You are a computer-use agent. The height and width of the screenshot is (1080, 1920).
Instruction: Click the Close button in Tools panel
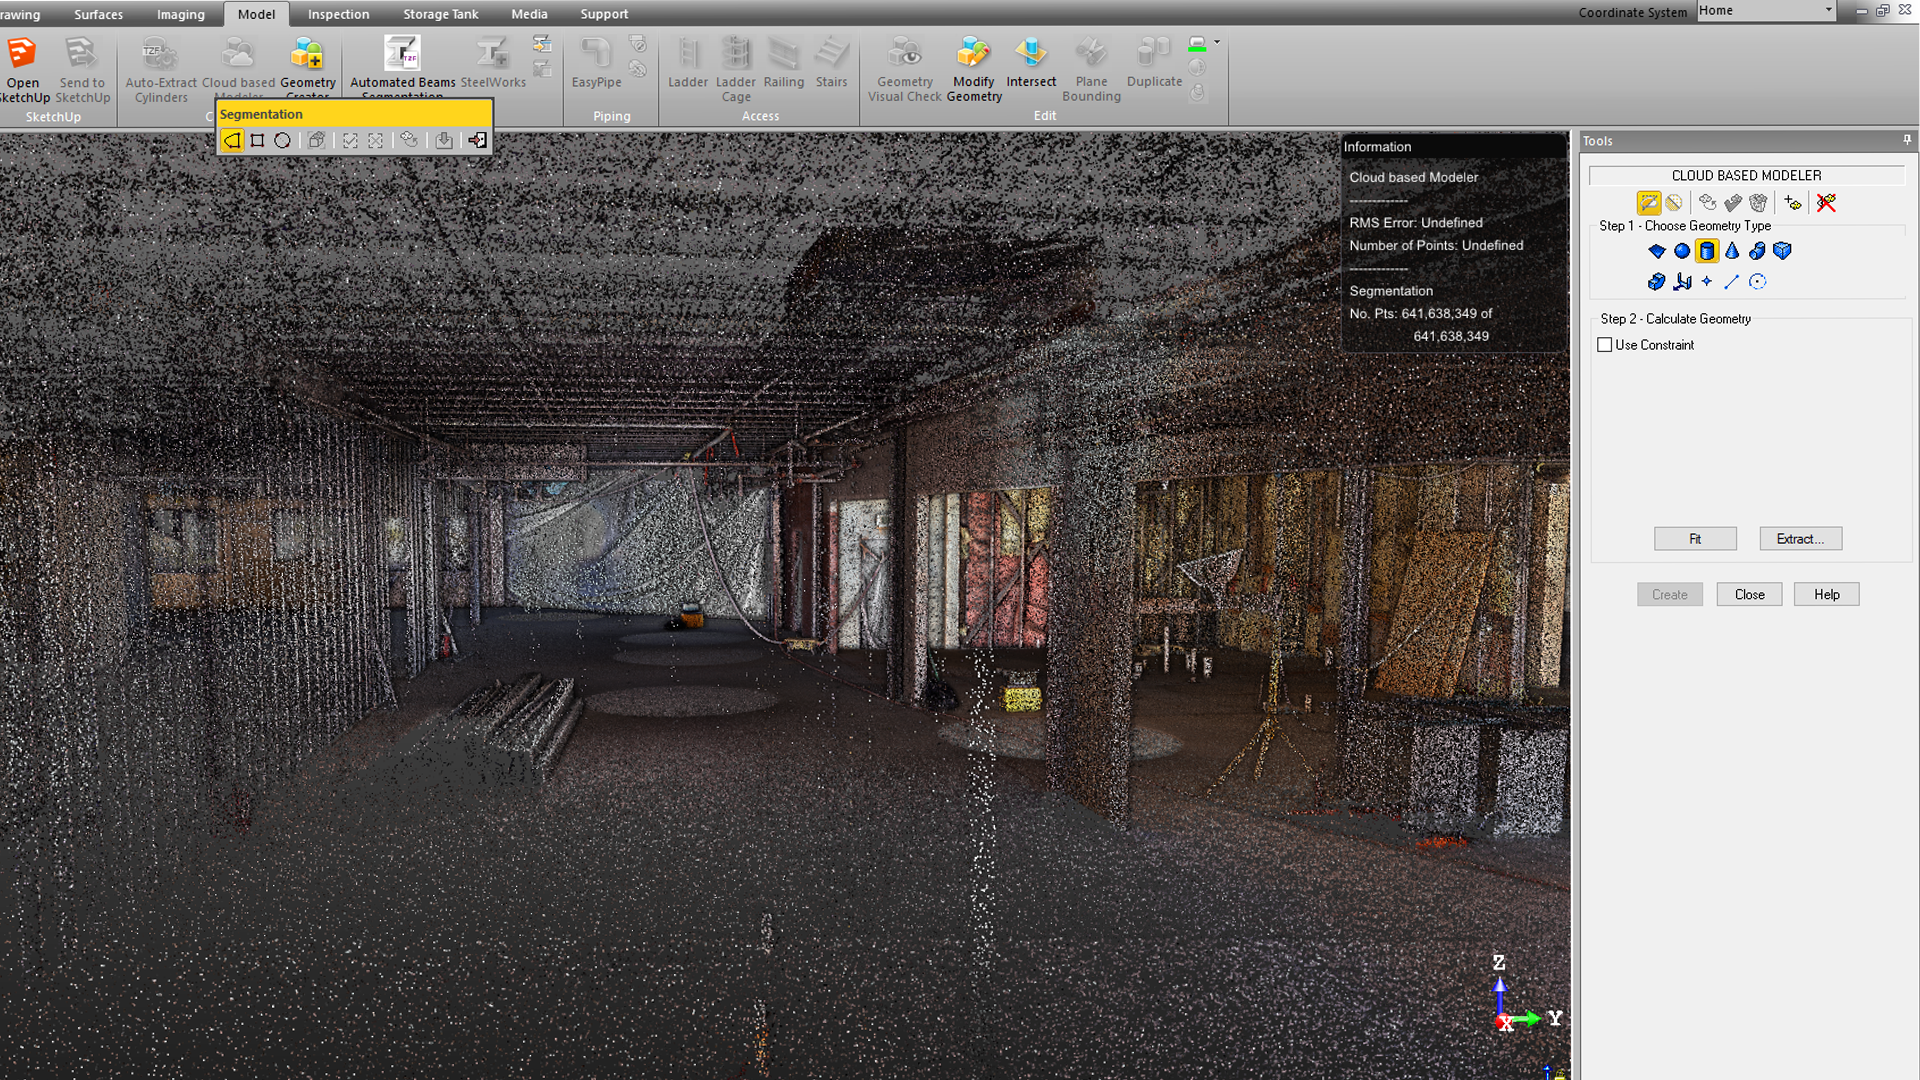1749,595
